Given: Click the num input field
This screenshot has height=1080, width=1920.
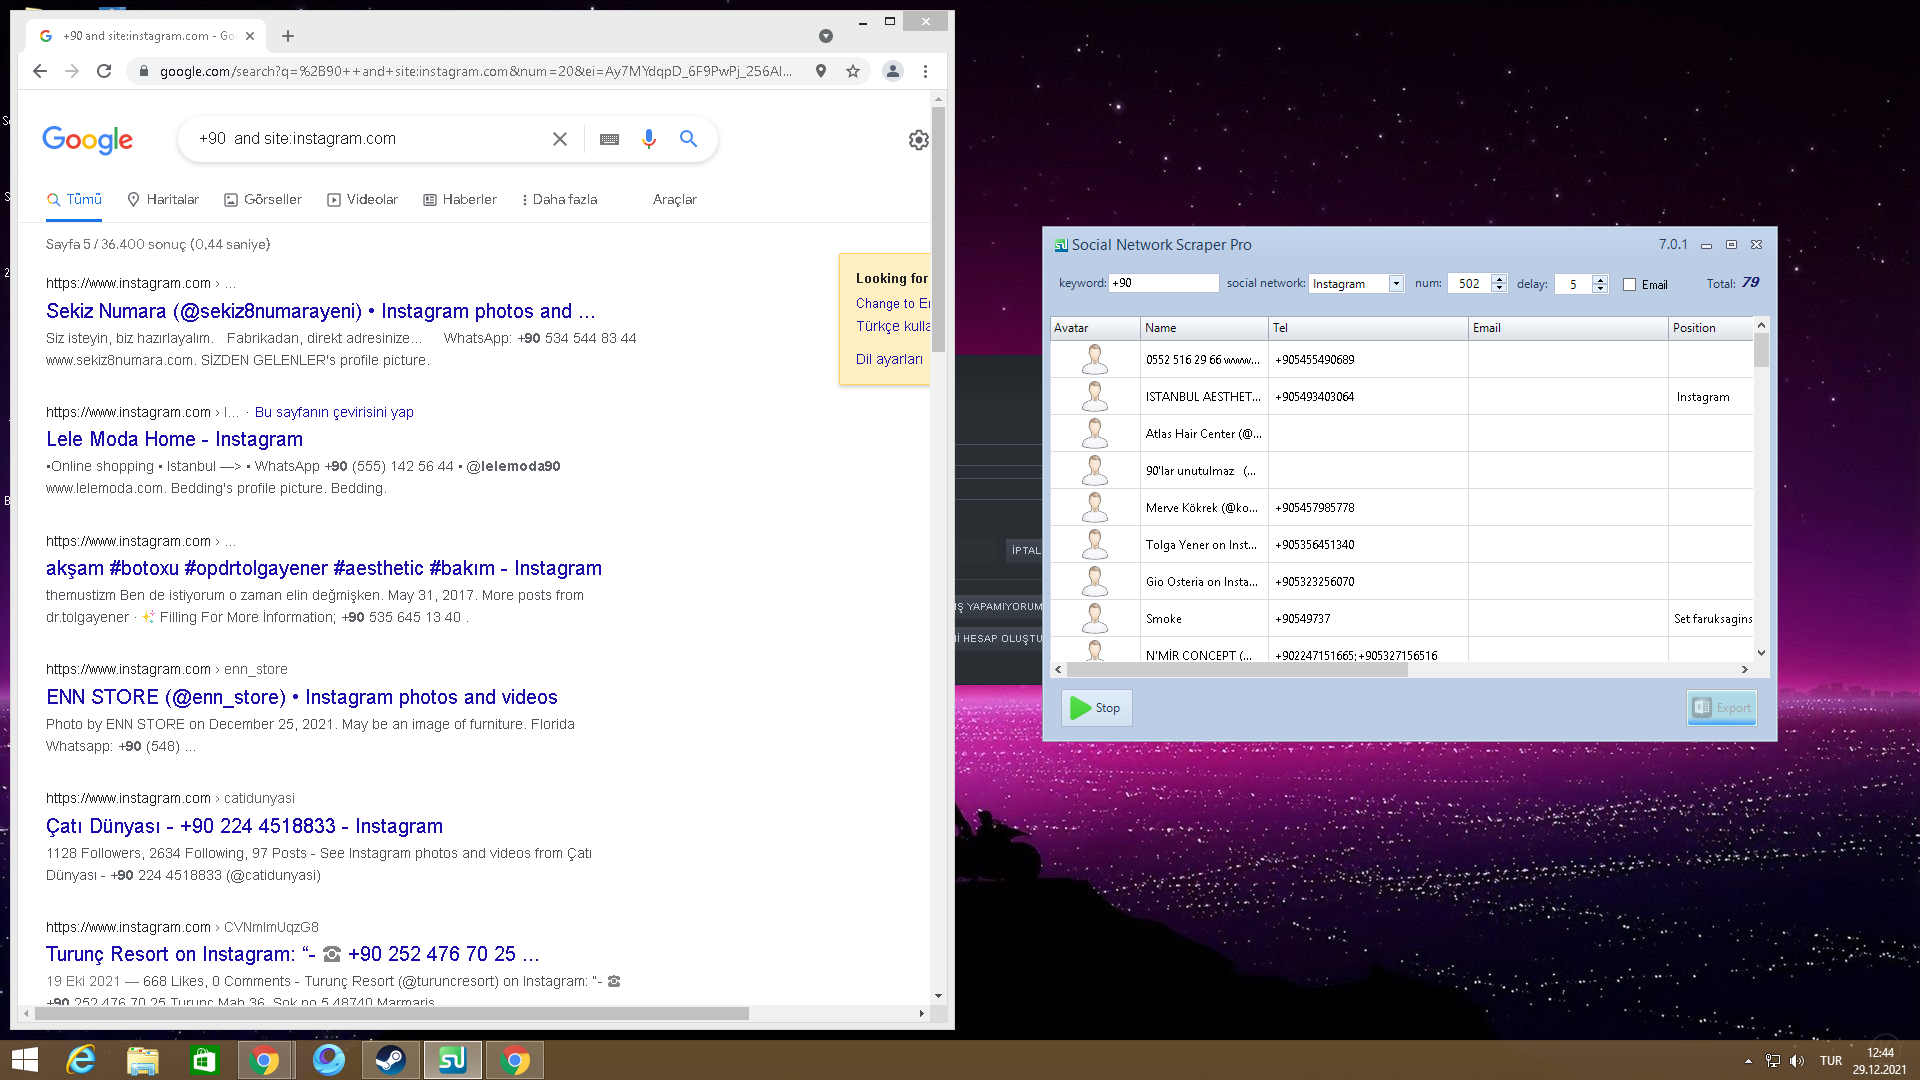Looking at the screenshot, I should 1469,284.
